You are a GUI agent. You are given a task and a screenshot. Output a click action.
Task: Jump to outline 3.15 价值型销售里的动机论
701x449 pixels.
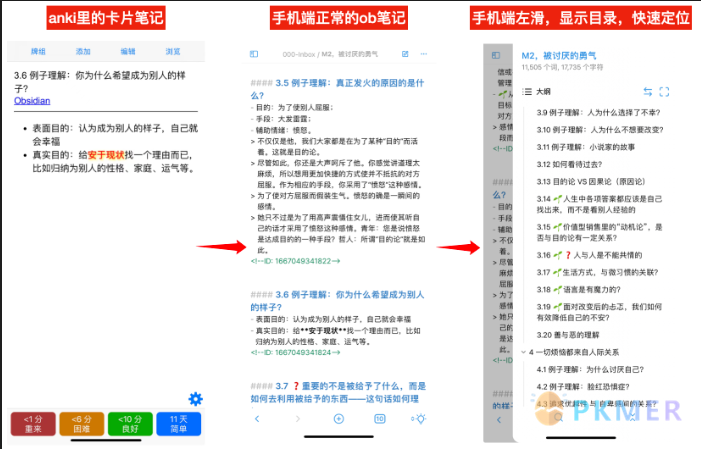(600, 232)
